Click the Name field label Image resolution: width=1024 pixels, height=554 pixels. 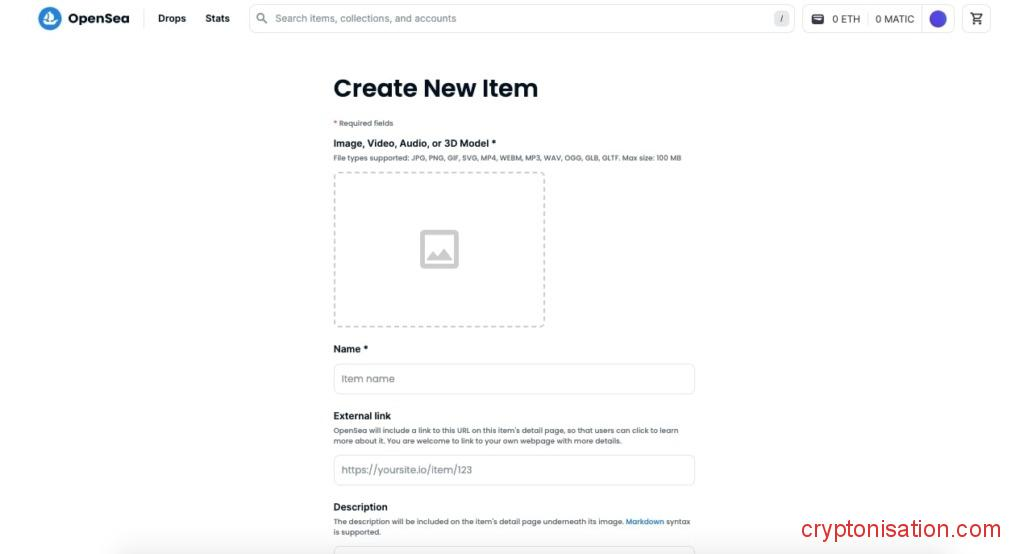[x=350, y=349]
